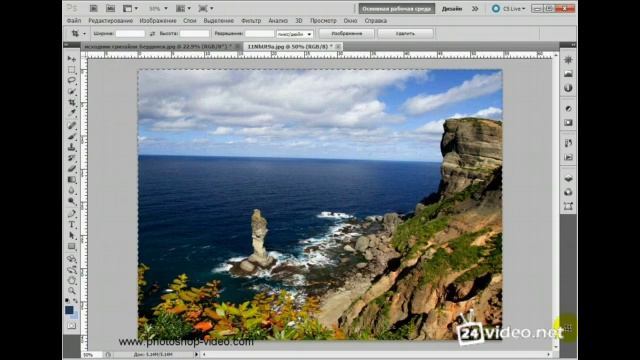Select the Zoom tool in the toolbox

(72, 291)
